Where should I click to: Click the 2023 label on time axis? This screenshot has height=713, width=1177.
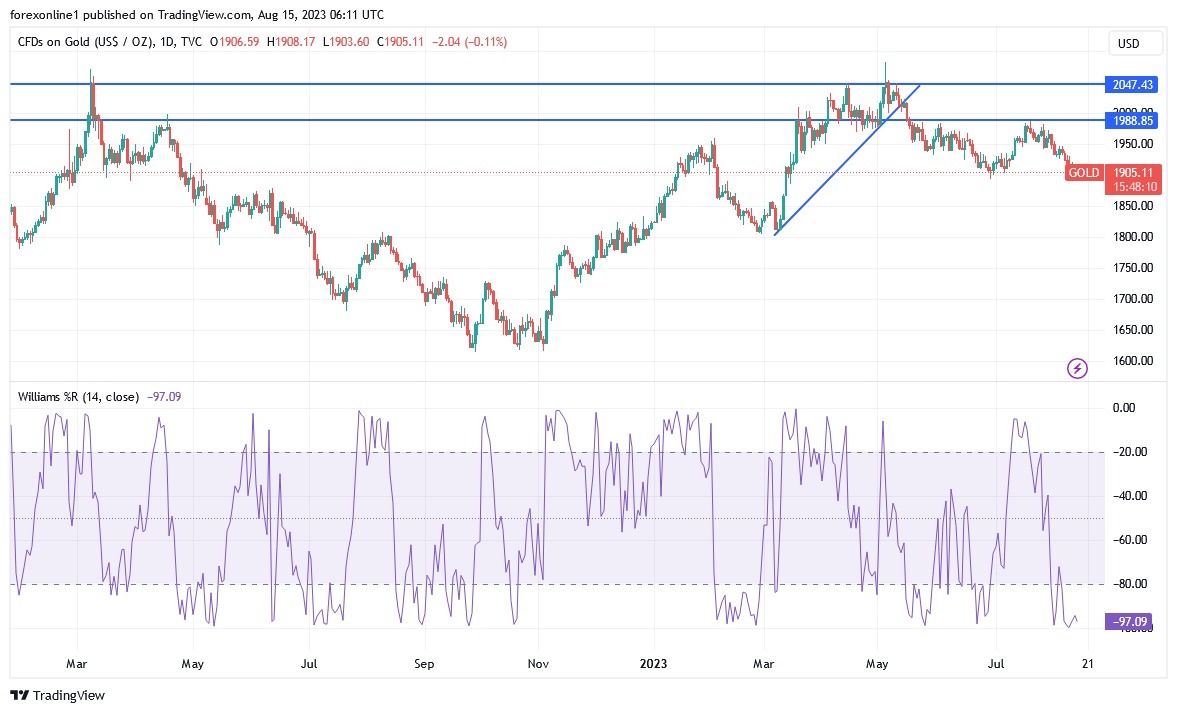coord(654,663)
